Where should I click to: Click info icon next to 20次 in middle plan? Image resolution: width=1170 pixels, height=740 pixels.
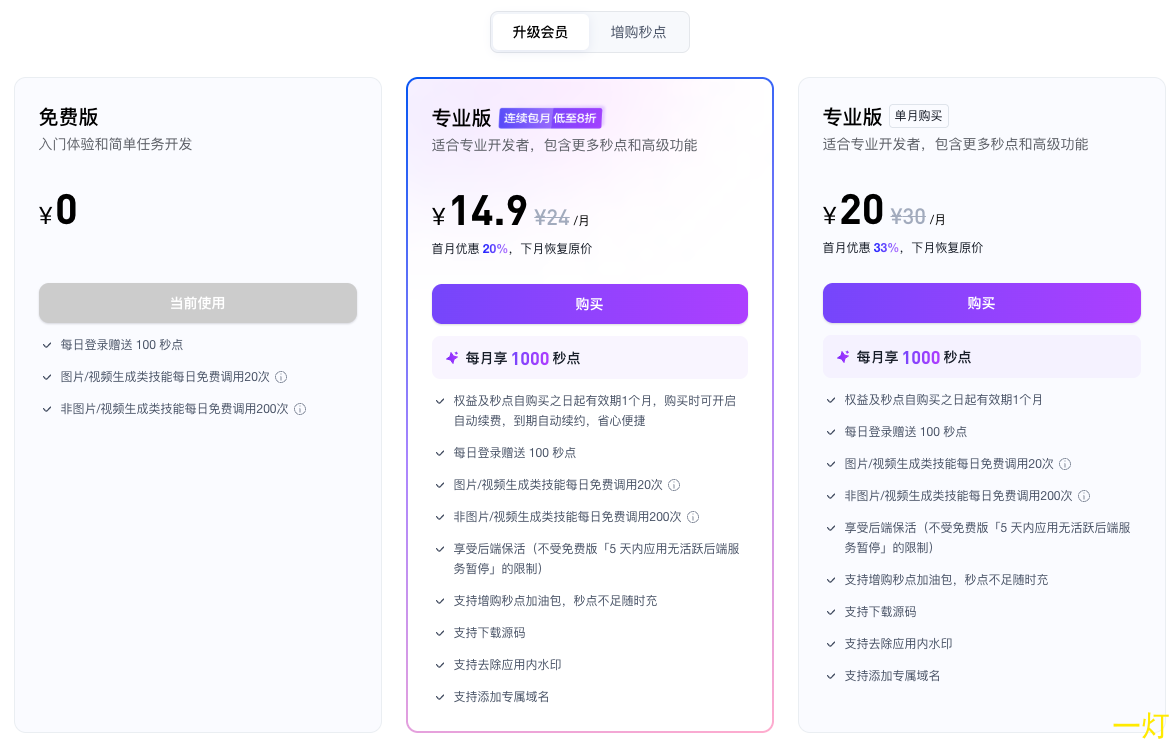click(x=674, y=485)
